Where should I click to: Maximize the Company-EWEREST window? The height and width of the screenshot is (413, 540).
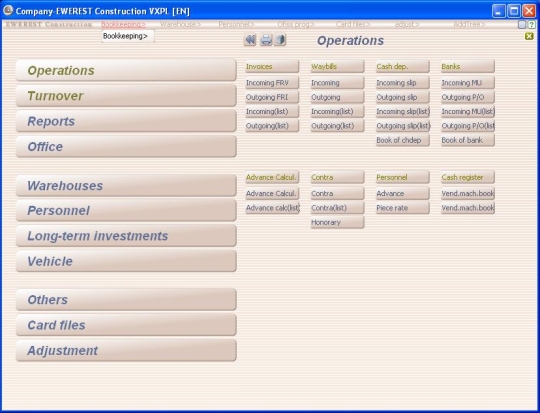tap(513, 11)
